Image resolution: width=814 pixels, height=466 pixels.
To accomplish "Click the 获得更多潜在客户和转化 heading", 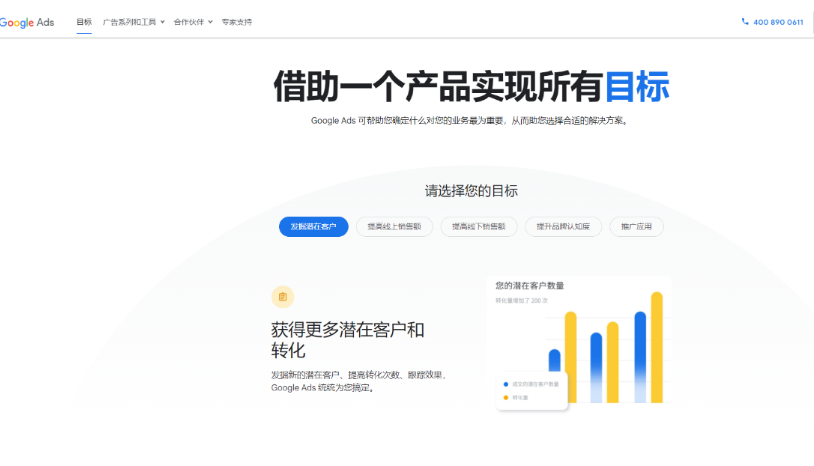I will (348, 340).
